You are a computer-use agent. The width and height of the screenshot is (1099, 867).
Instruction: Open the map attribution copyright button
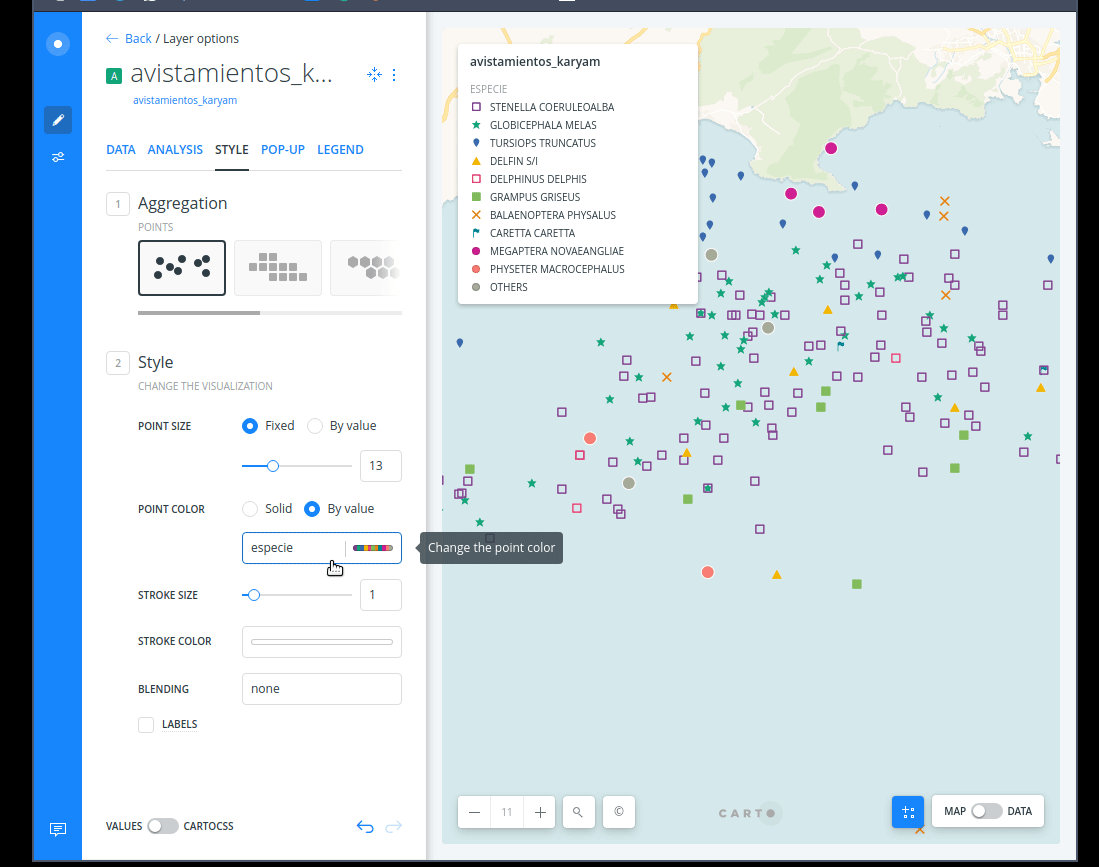619,812
